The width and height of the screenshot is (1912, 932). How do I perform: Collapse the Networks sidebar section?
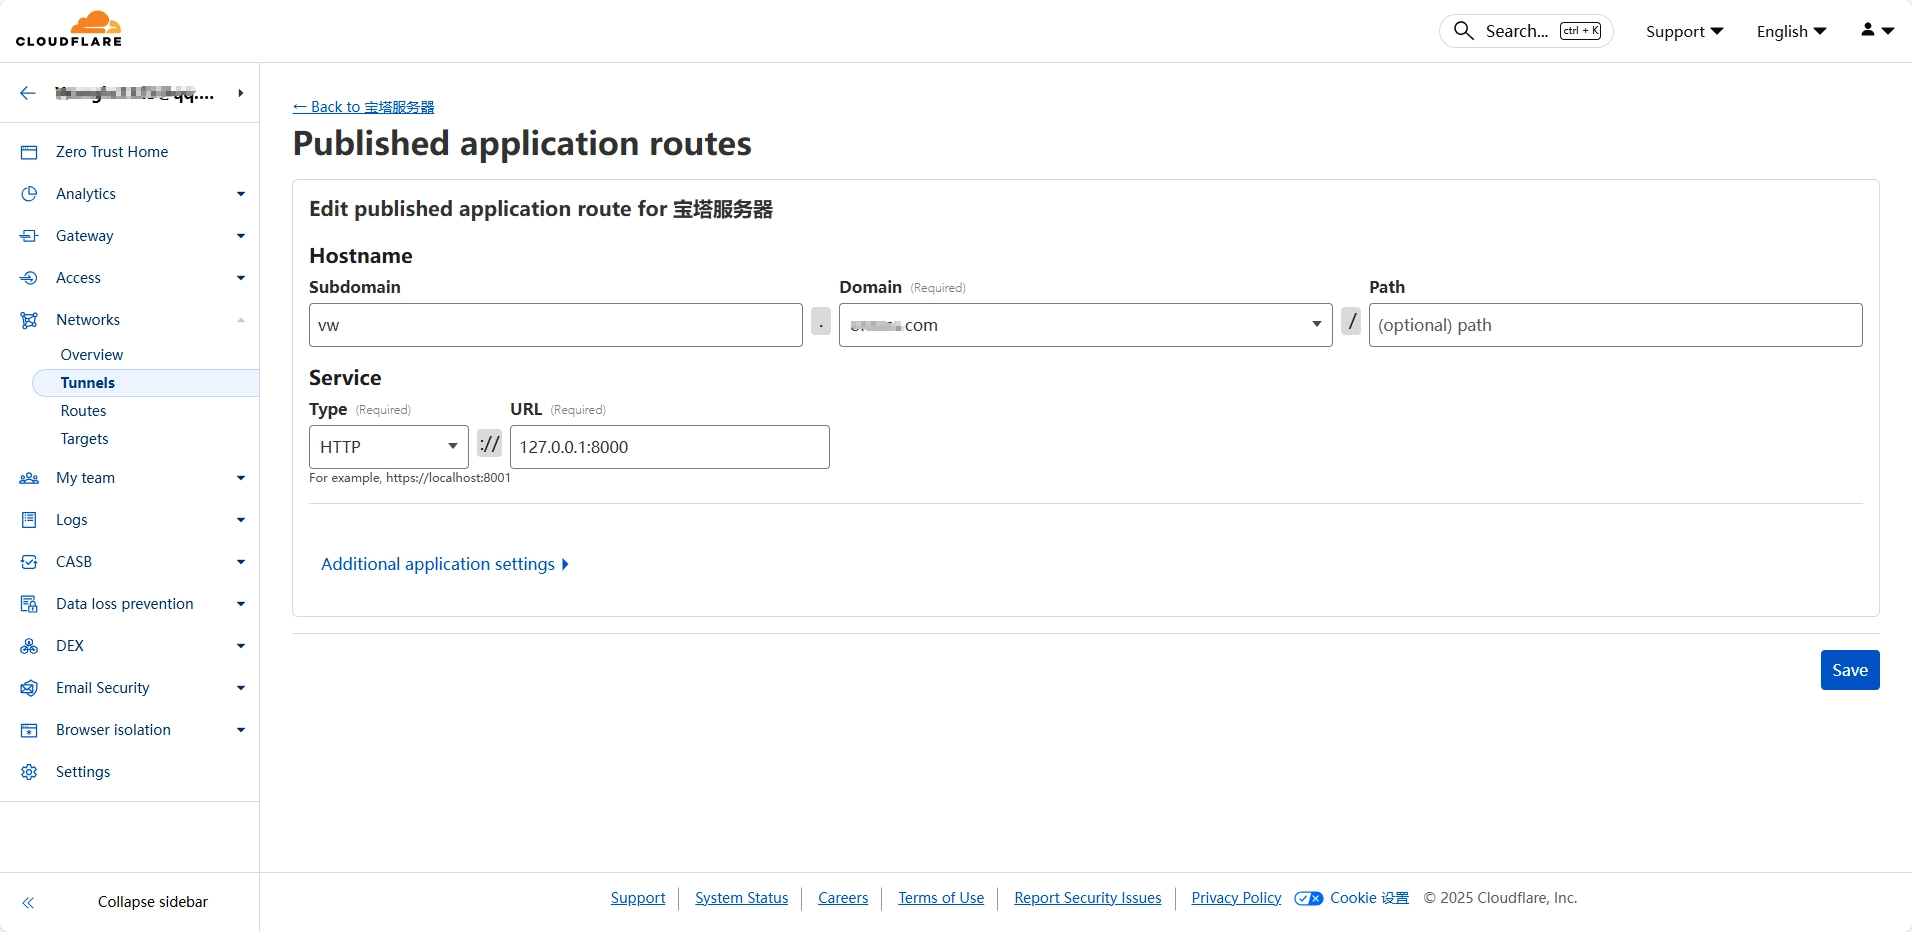click(240, 320)
